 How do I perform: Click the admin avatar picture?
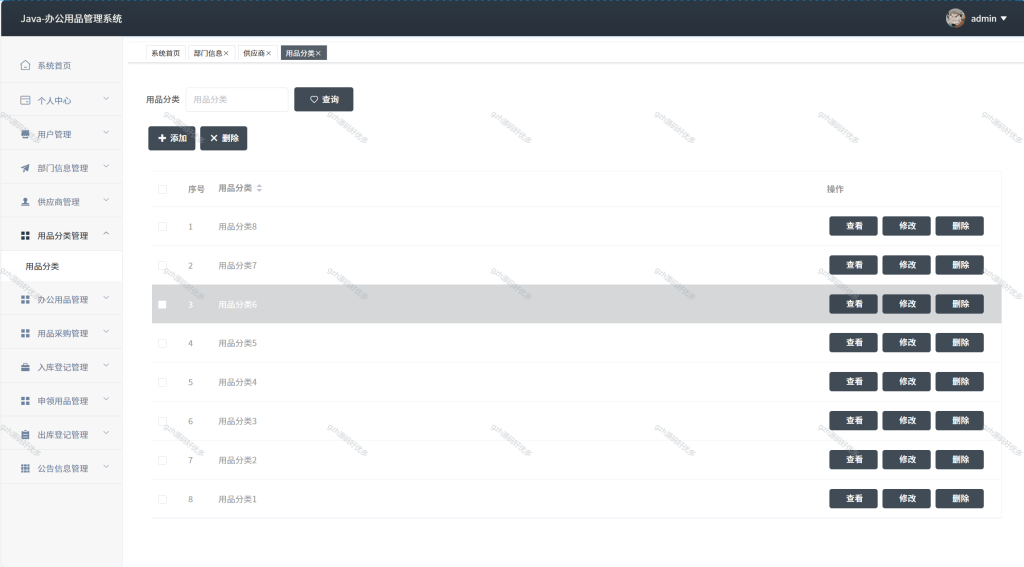(x=955, y=18)
